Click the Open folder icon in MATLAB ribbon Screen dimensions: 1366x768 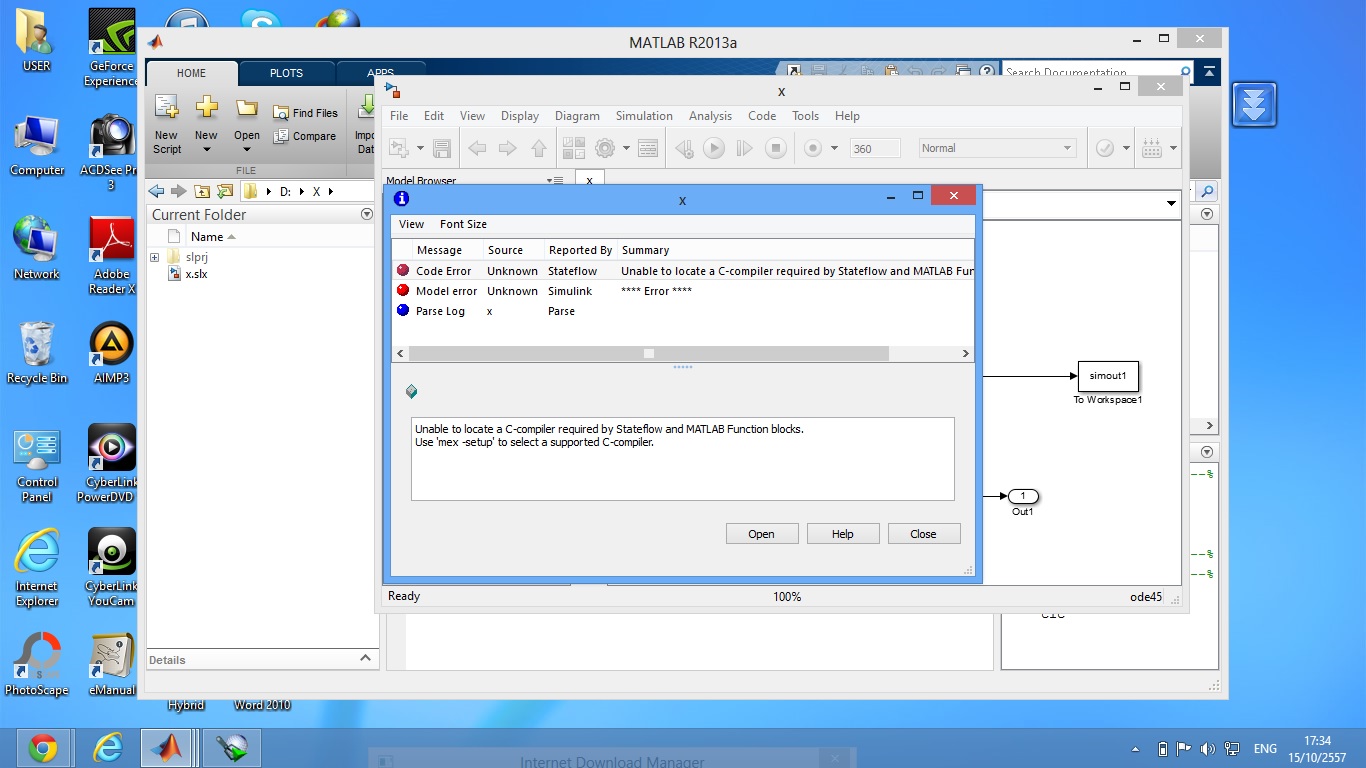click(247, 108)
